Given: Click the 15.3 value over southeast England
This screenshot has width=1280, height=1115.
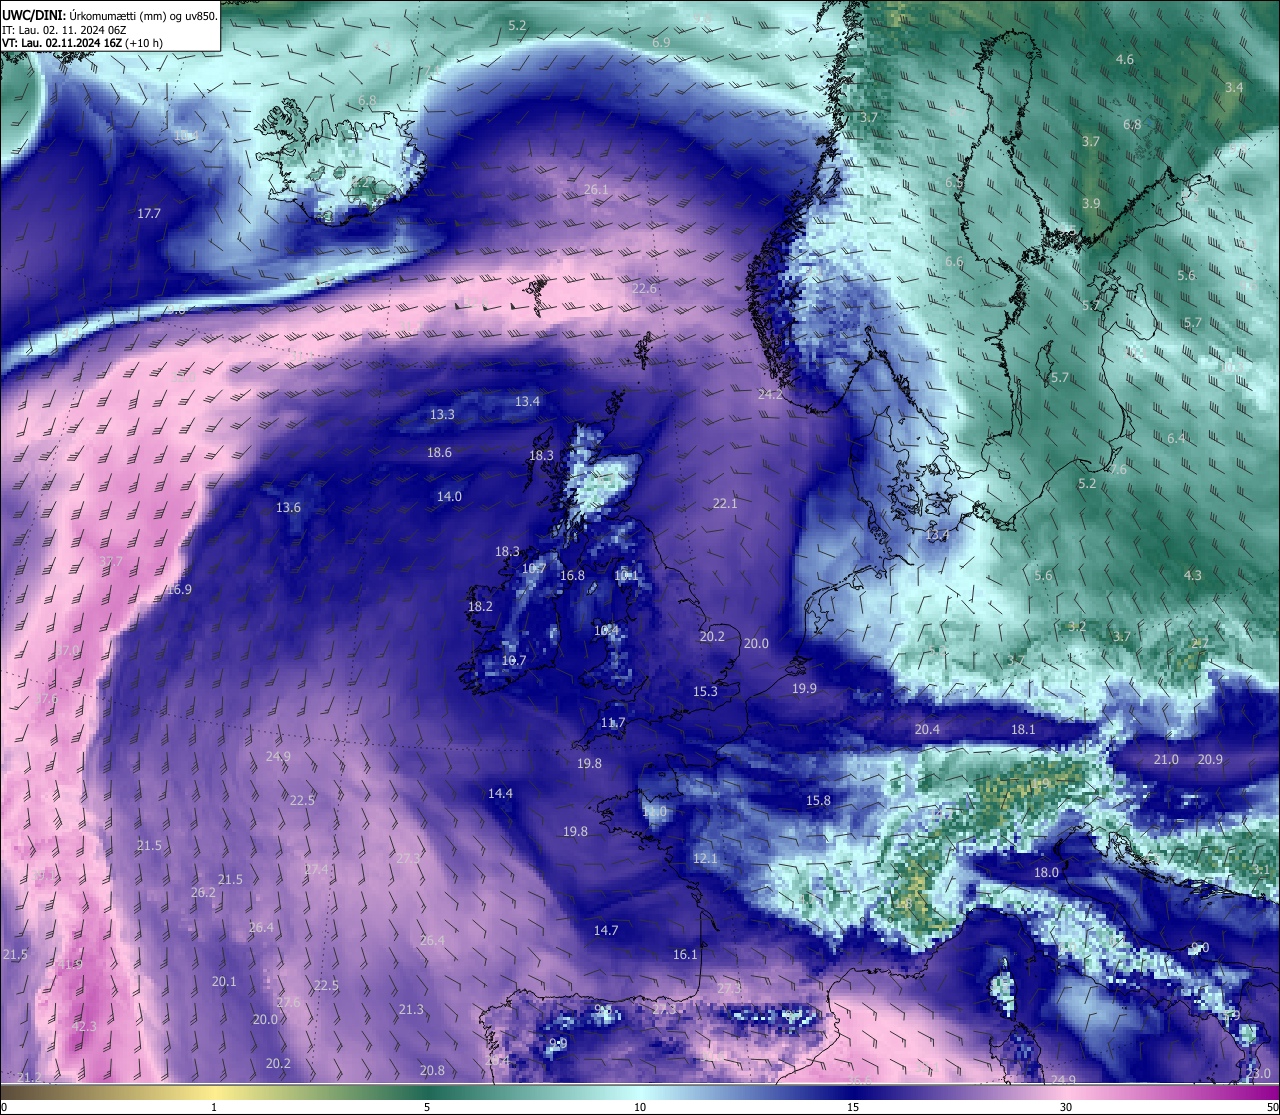Looking at the screenshot, I should point(705,691).
